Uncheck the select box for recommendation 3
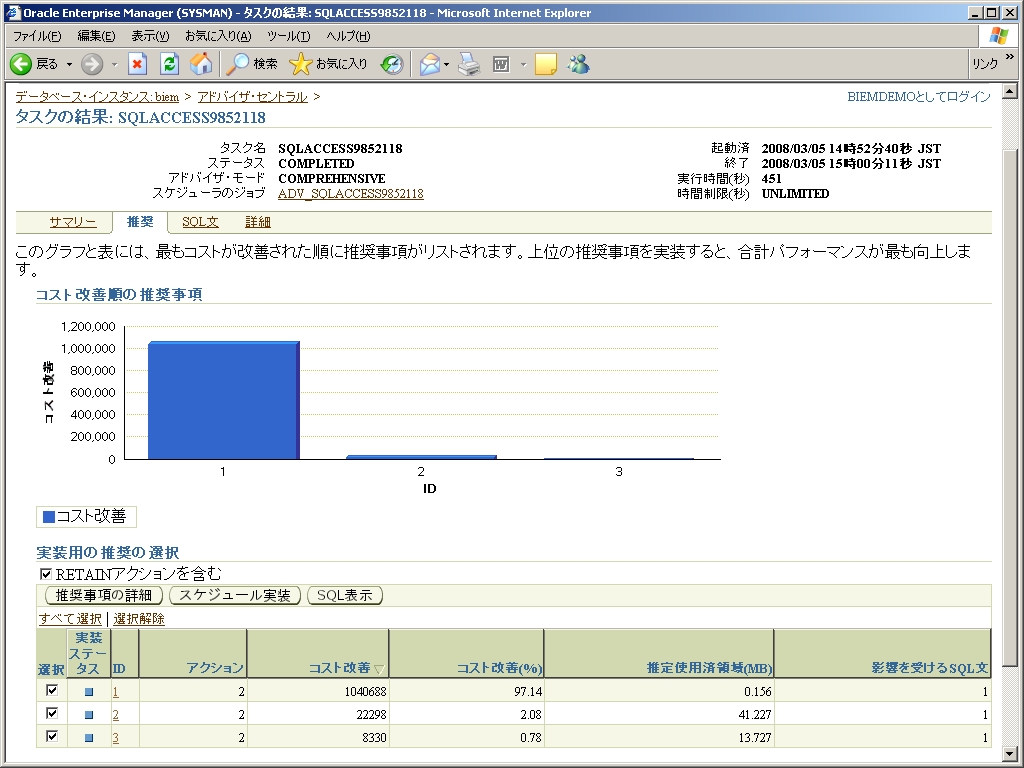1024x768 pixels. click(x=52, y=737)
